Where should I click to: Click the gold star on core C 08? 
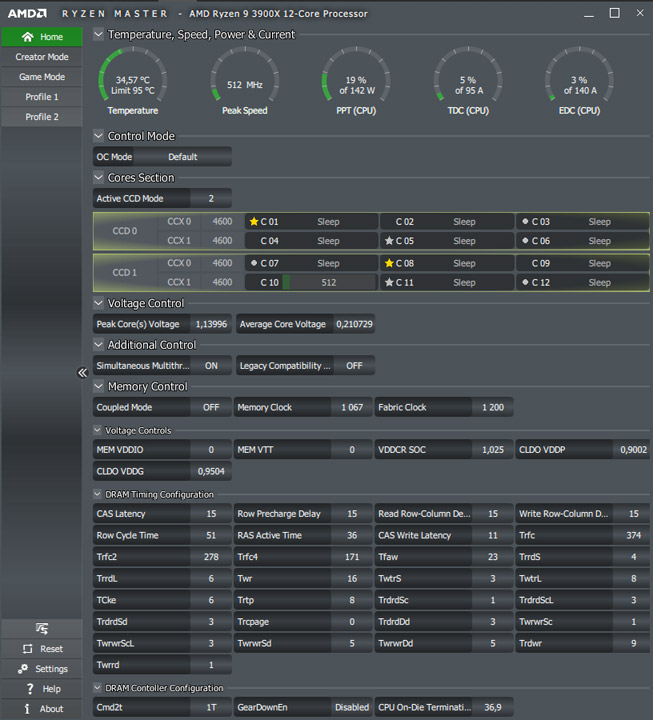pyautogui.click(x=389, y=263)
